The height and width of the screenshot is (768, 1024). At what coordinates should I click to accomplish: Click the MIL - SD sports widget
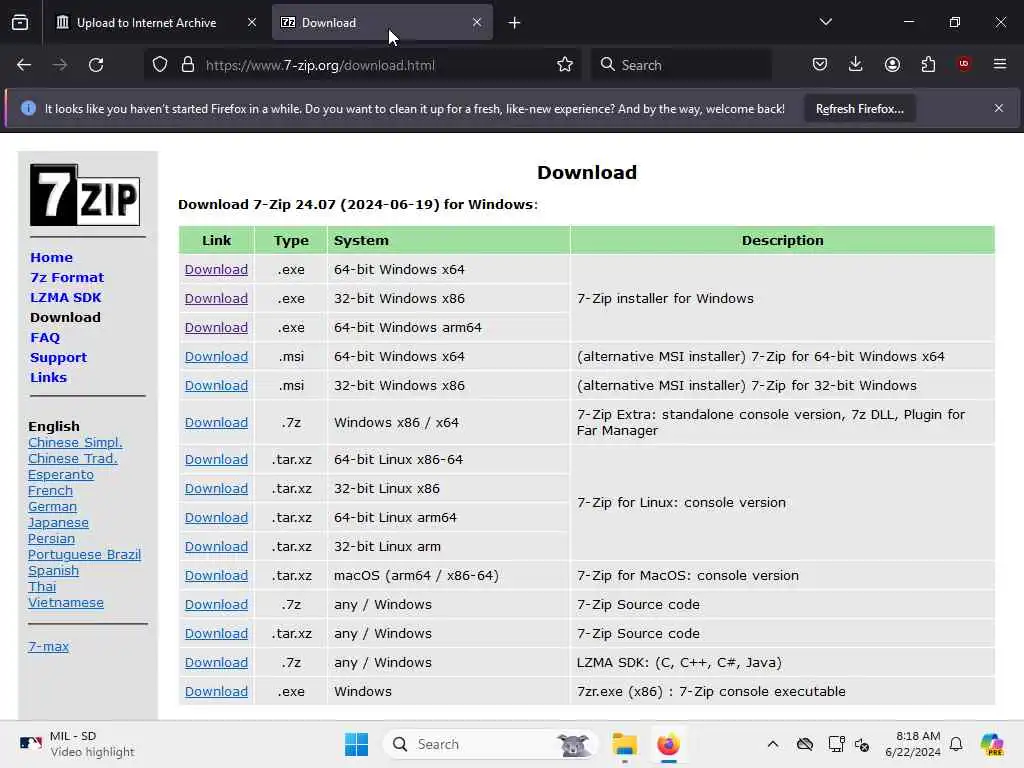pos(77,744)
